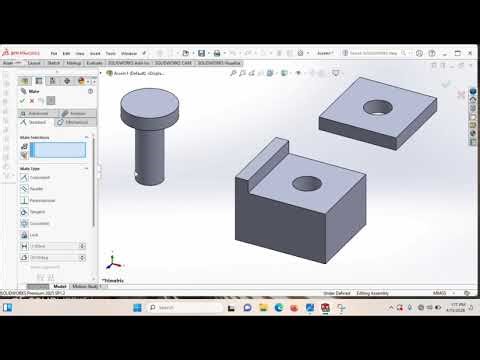Switch to the FeatureManager design tree tab
Image resolution: width=480 pixels, height=360 pixels.
pyautogui.click(x=25, y=81)
